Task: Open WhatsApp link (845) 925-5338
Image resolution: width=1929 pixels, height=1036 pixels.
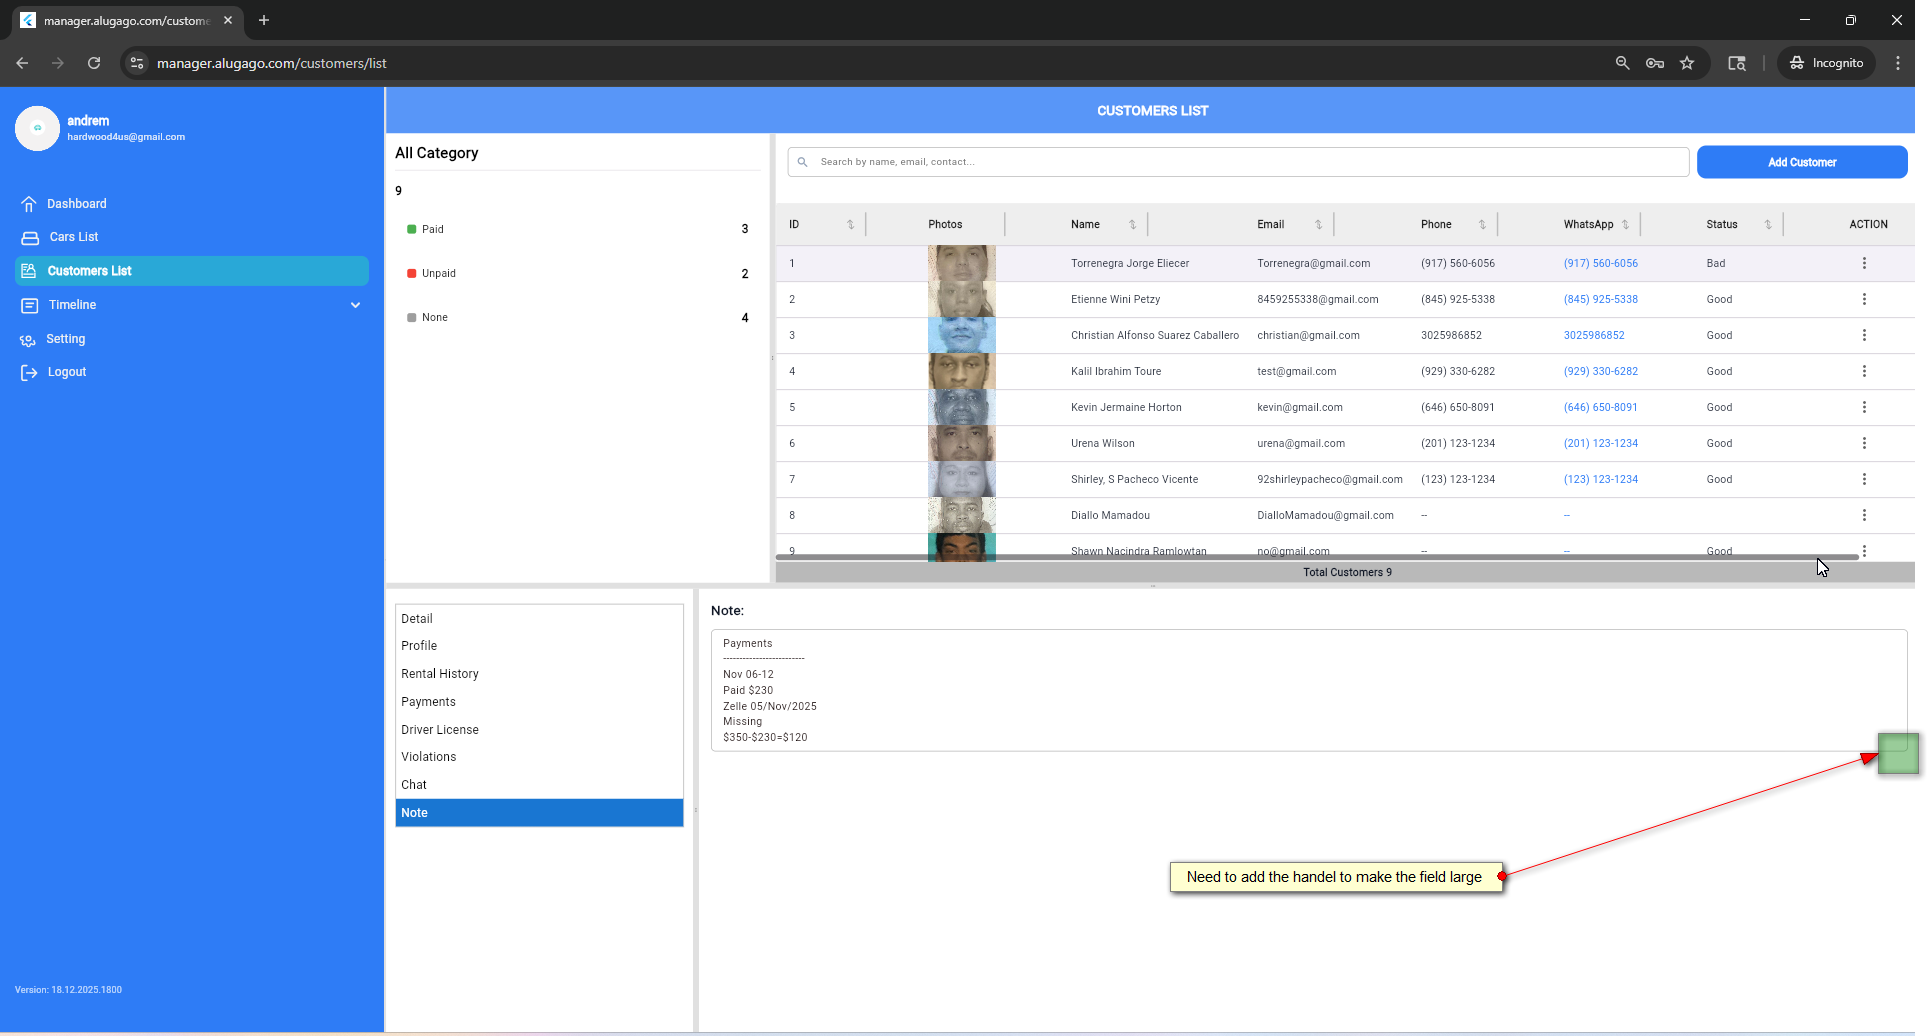Action: coord(1600,300)
